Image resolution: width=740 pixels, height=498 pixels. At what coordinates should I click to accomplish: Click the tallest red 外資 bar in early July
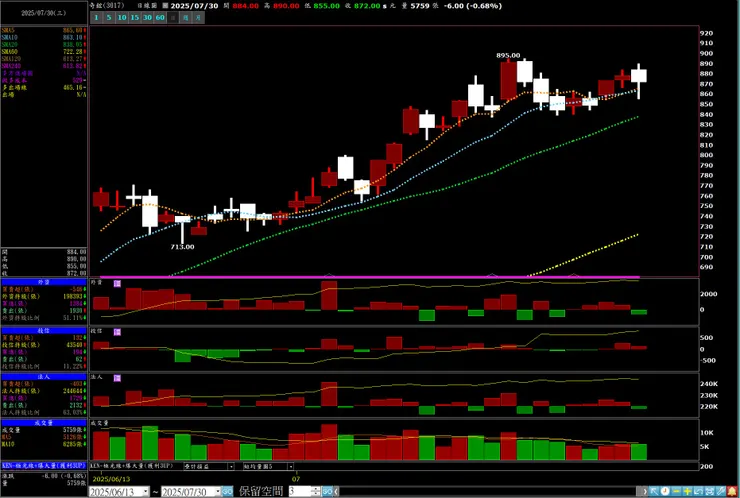pos(329,295)
